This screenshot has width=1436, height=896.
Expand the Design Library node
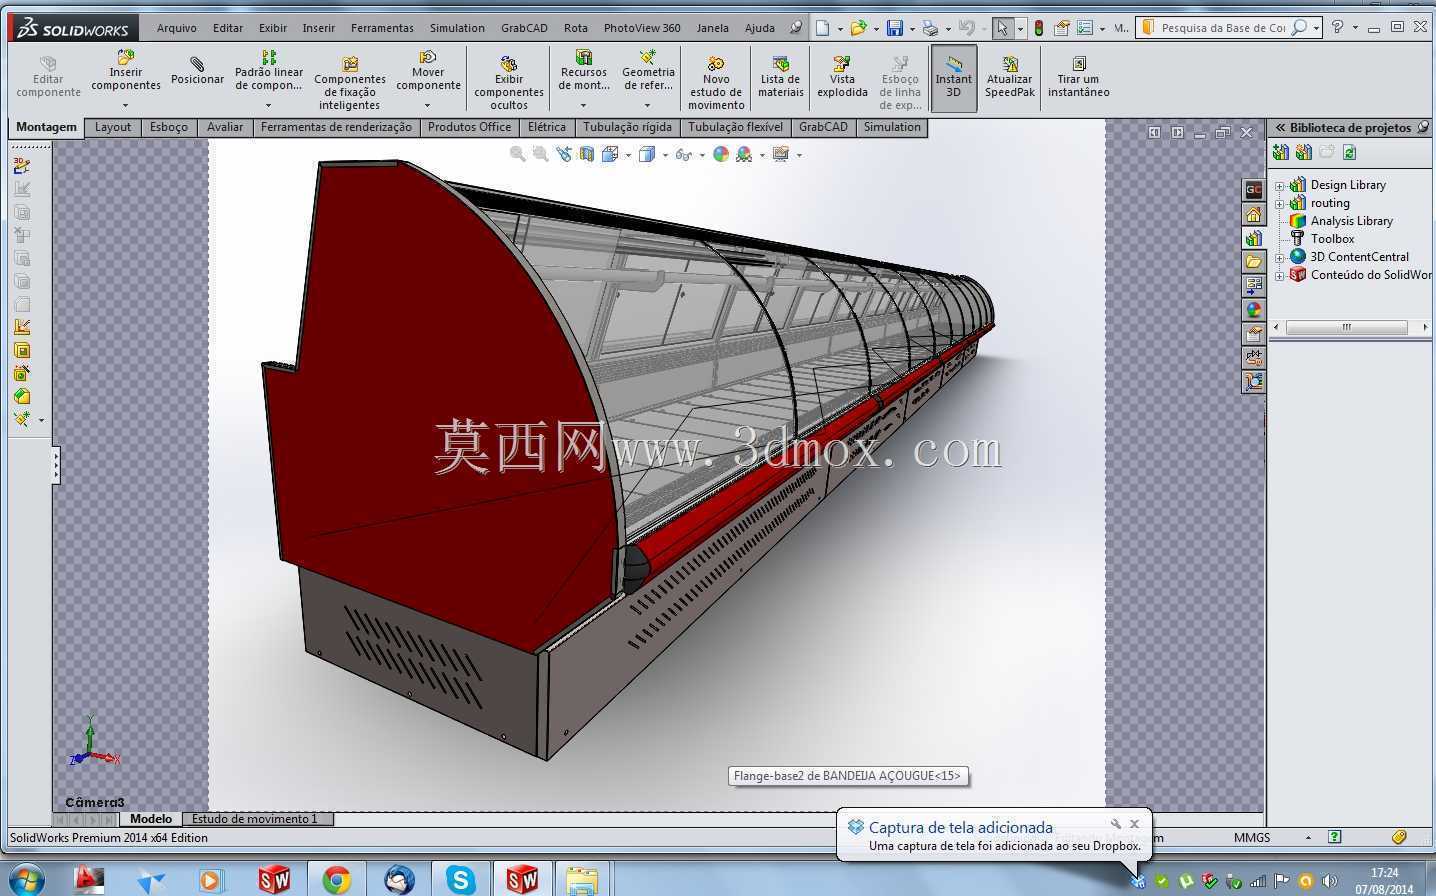click(1279, 185)
